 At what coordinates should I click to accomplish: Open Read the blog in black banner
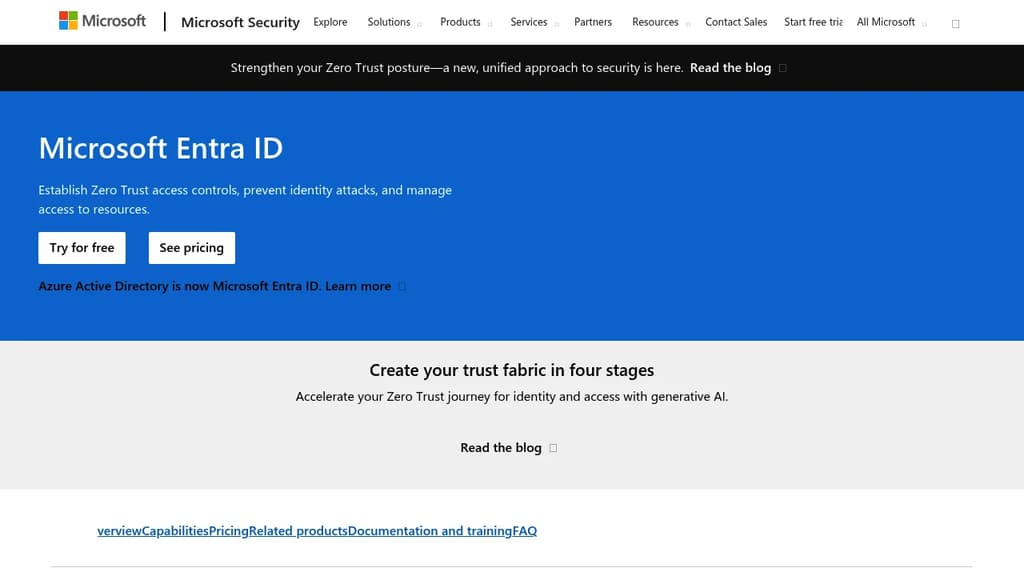tap(738, 68)
